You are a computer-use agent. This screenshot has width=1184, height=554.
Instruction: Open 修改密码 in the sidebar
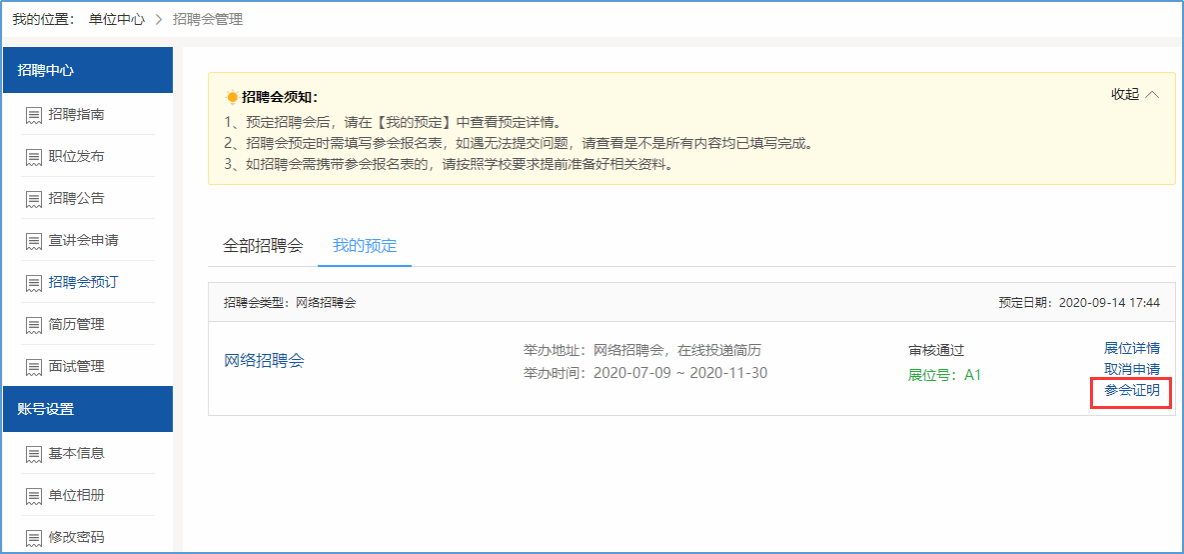(76, 538)
